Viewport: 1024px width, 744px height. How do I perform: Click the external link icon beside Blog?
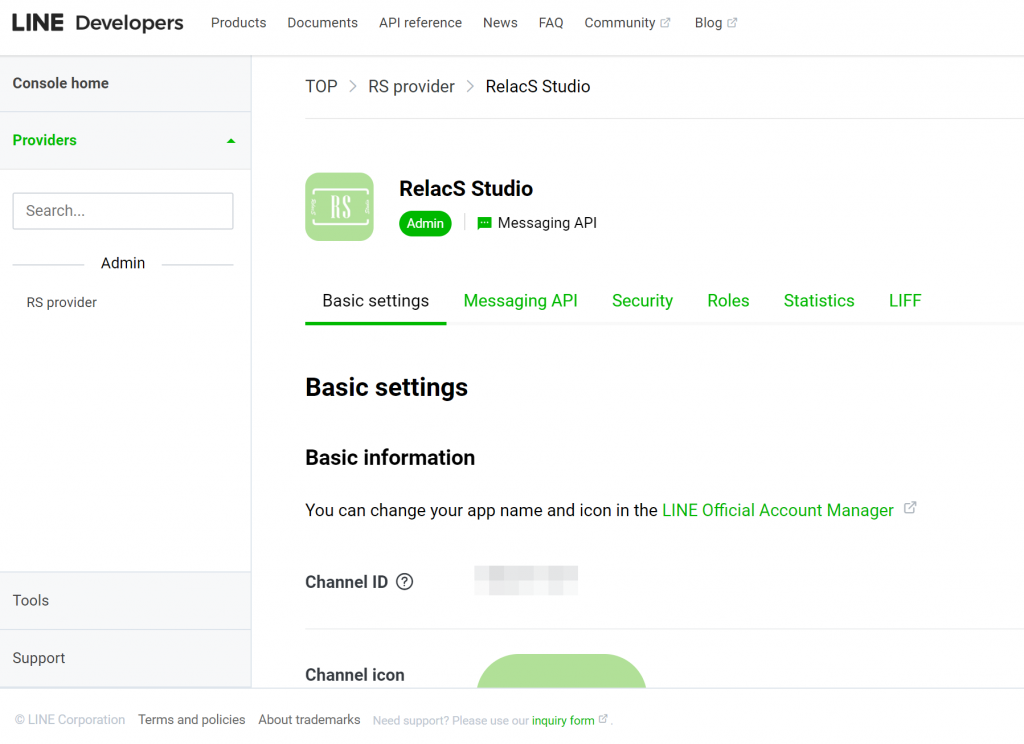point(732,23)
